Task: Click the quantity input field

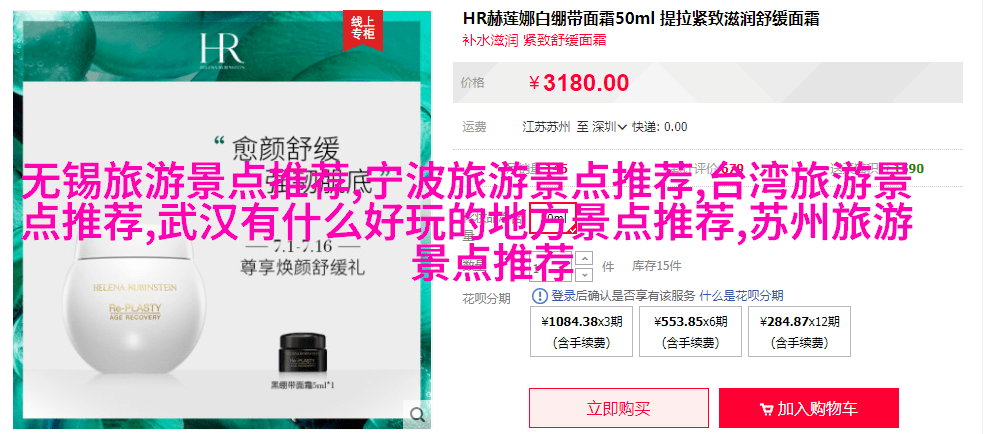Action: [552, 266]
